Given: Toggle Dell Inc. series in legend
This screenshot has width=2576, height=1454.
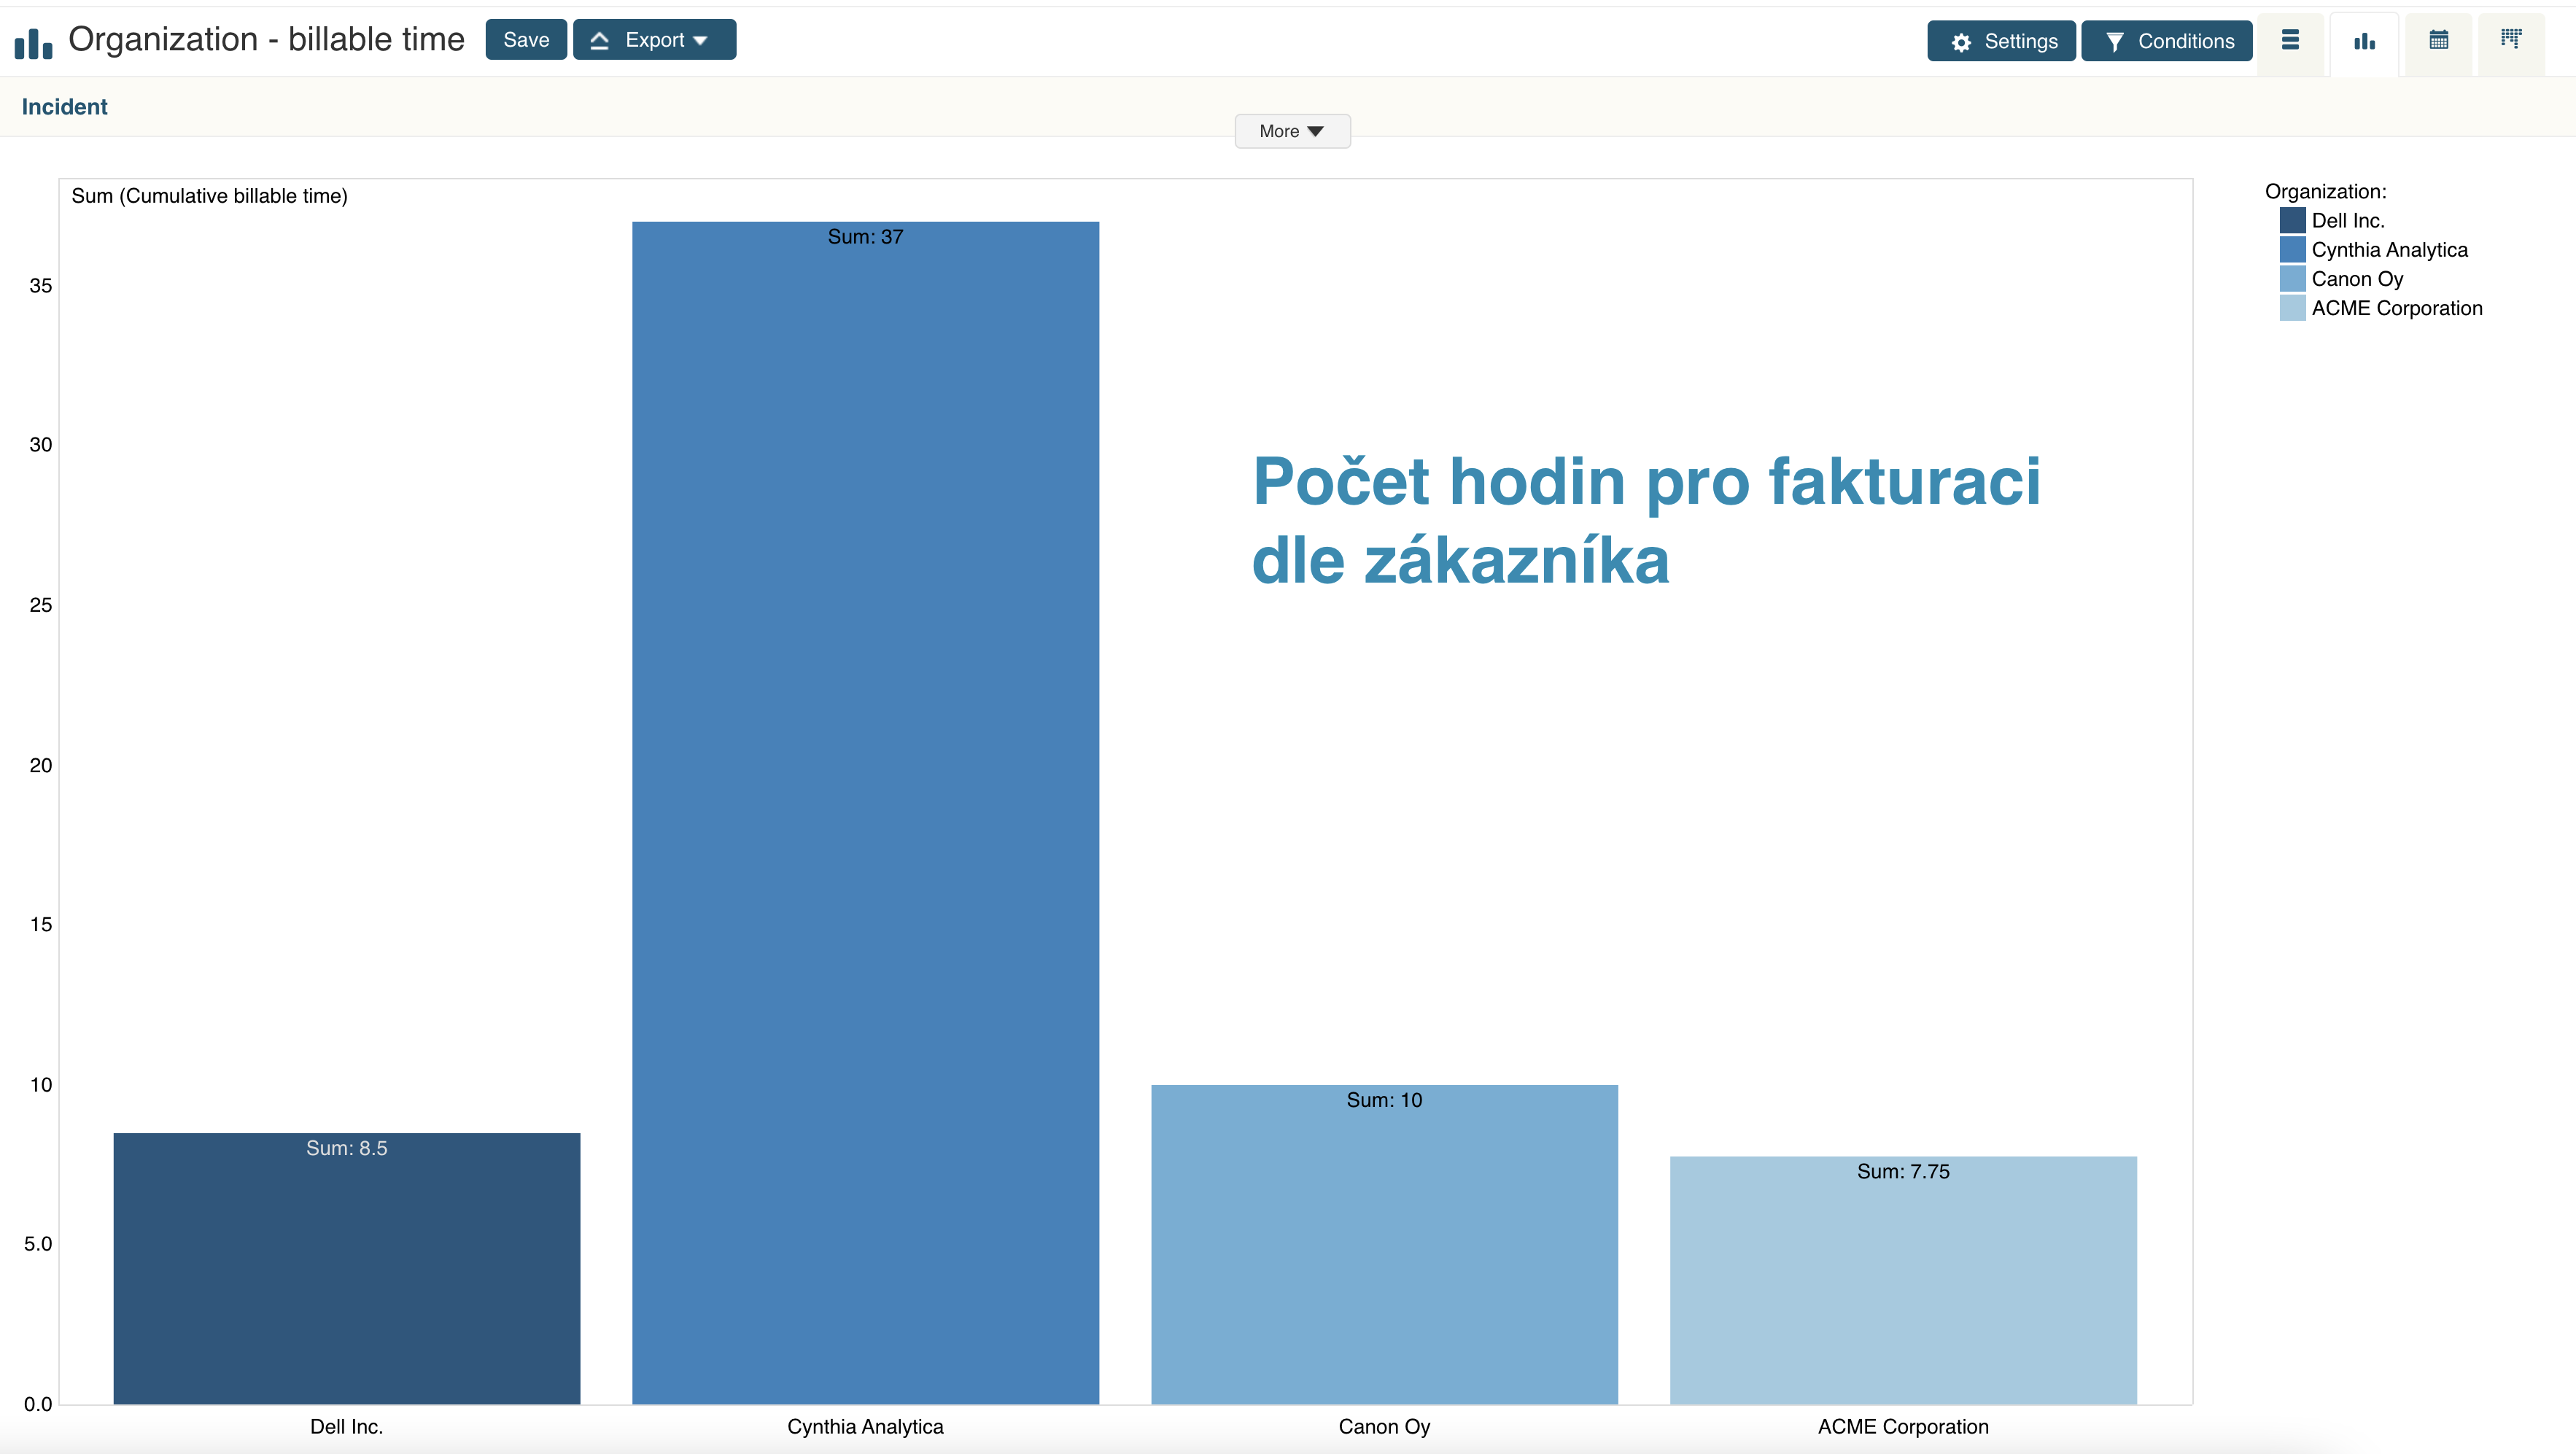Looking at the screenshot, I should [2347, 221].
